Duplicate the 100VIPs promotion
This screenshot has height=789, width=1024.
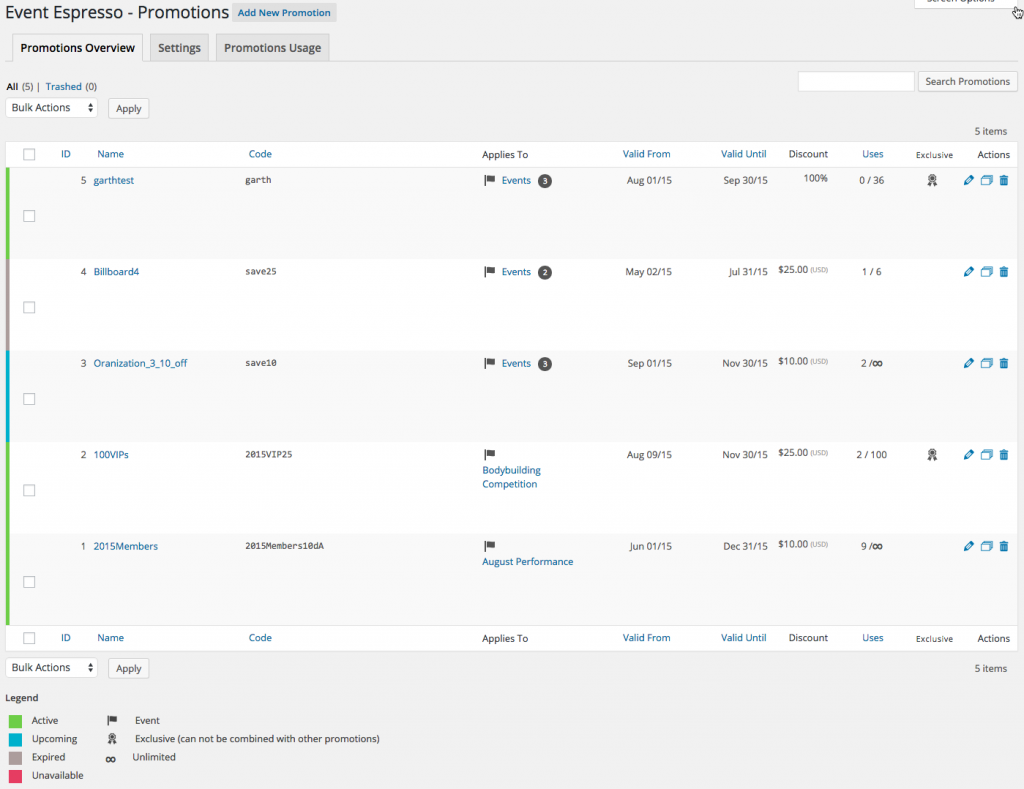pyautogui.click(x=987, y=455)
